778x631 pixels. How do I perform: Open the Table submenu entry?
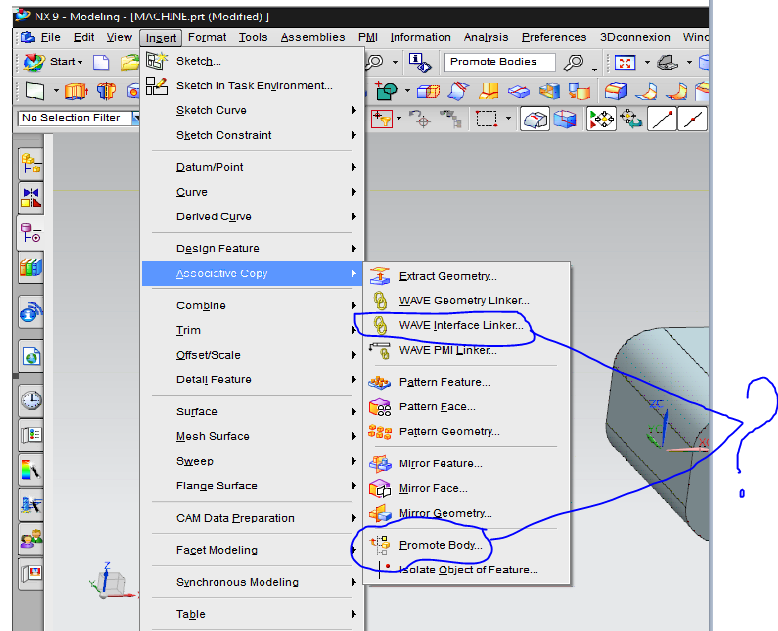pos(253,614)
